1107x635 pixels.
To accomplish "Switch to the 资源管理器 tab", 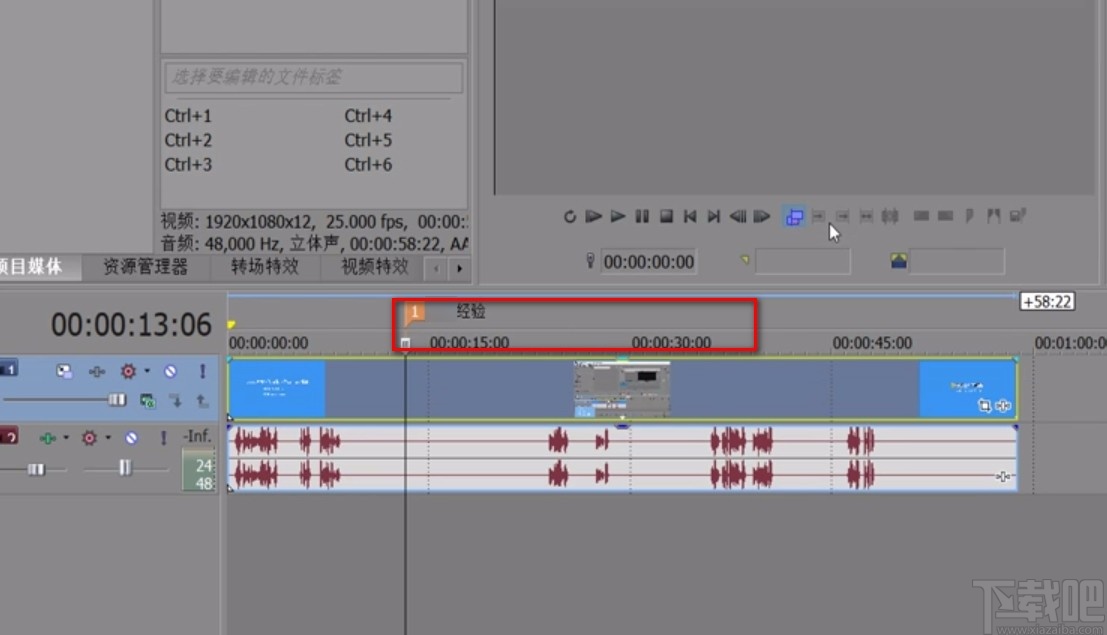I will pos(145,267).
